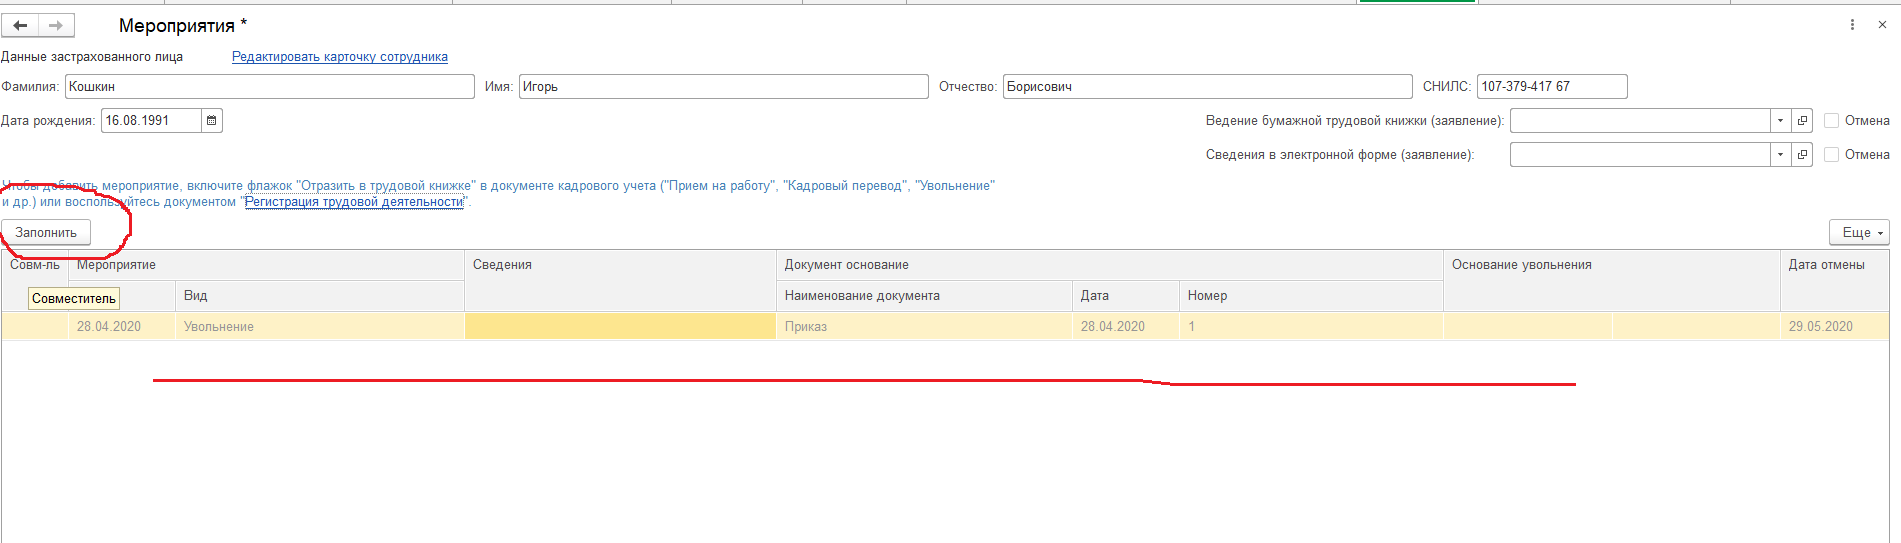Screen dimensions: 1901x543
Task: Toggle Отмена checkbox for paper work book
Action: (1832, 121)
